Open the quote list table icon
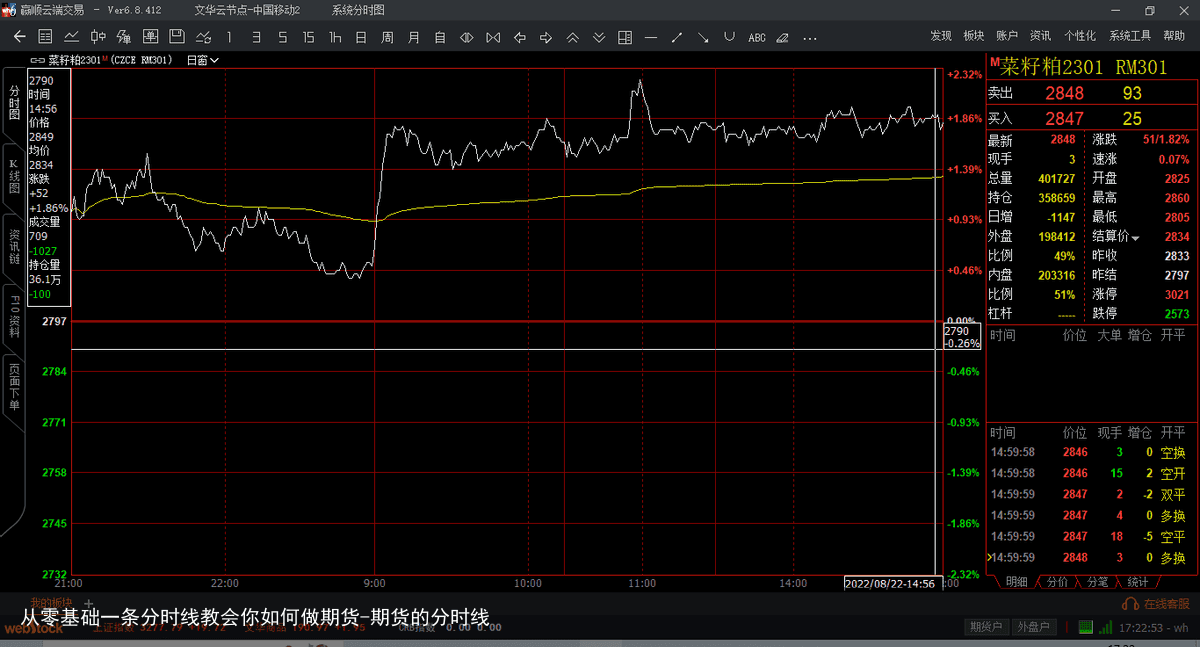The width and height of the screenshot is (1200, 647). click(45, 37)
